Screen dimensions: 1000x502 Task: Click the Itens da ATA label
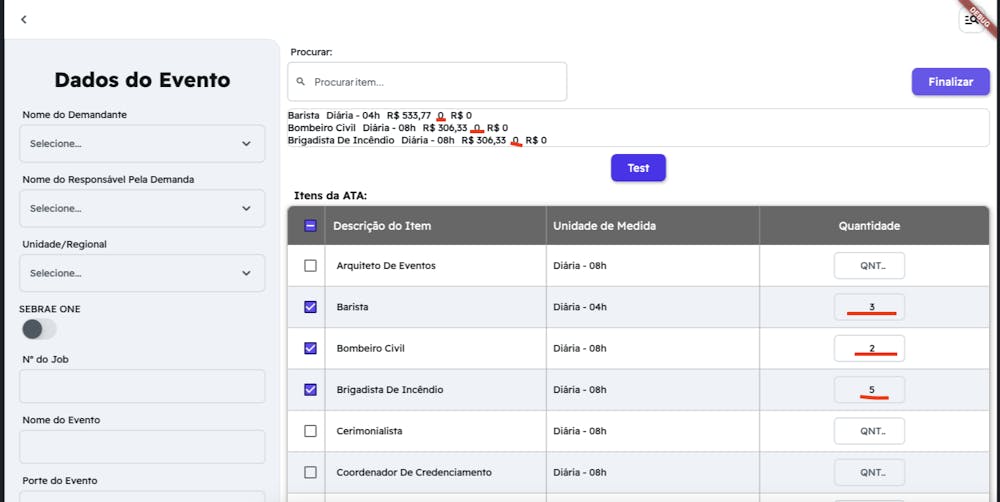[330, 196]
